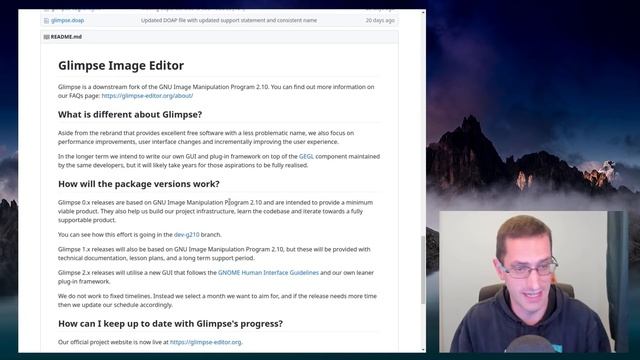The image size is (640, 360).
Task: Click 'How can I keep up to date' heading
Action: [x=170, y=323]
